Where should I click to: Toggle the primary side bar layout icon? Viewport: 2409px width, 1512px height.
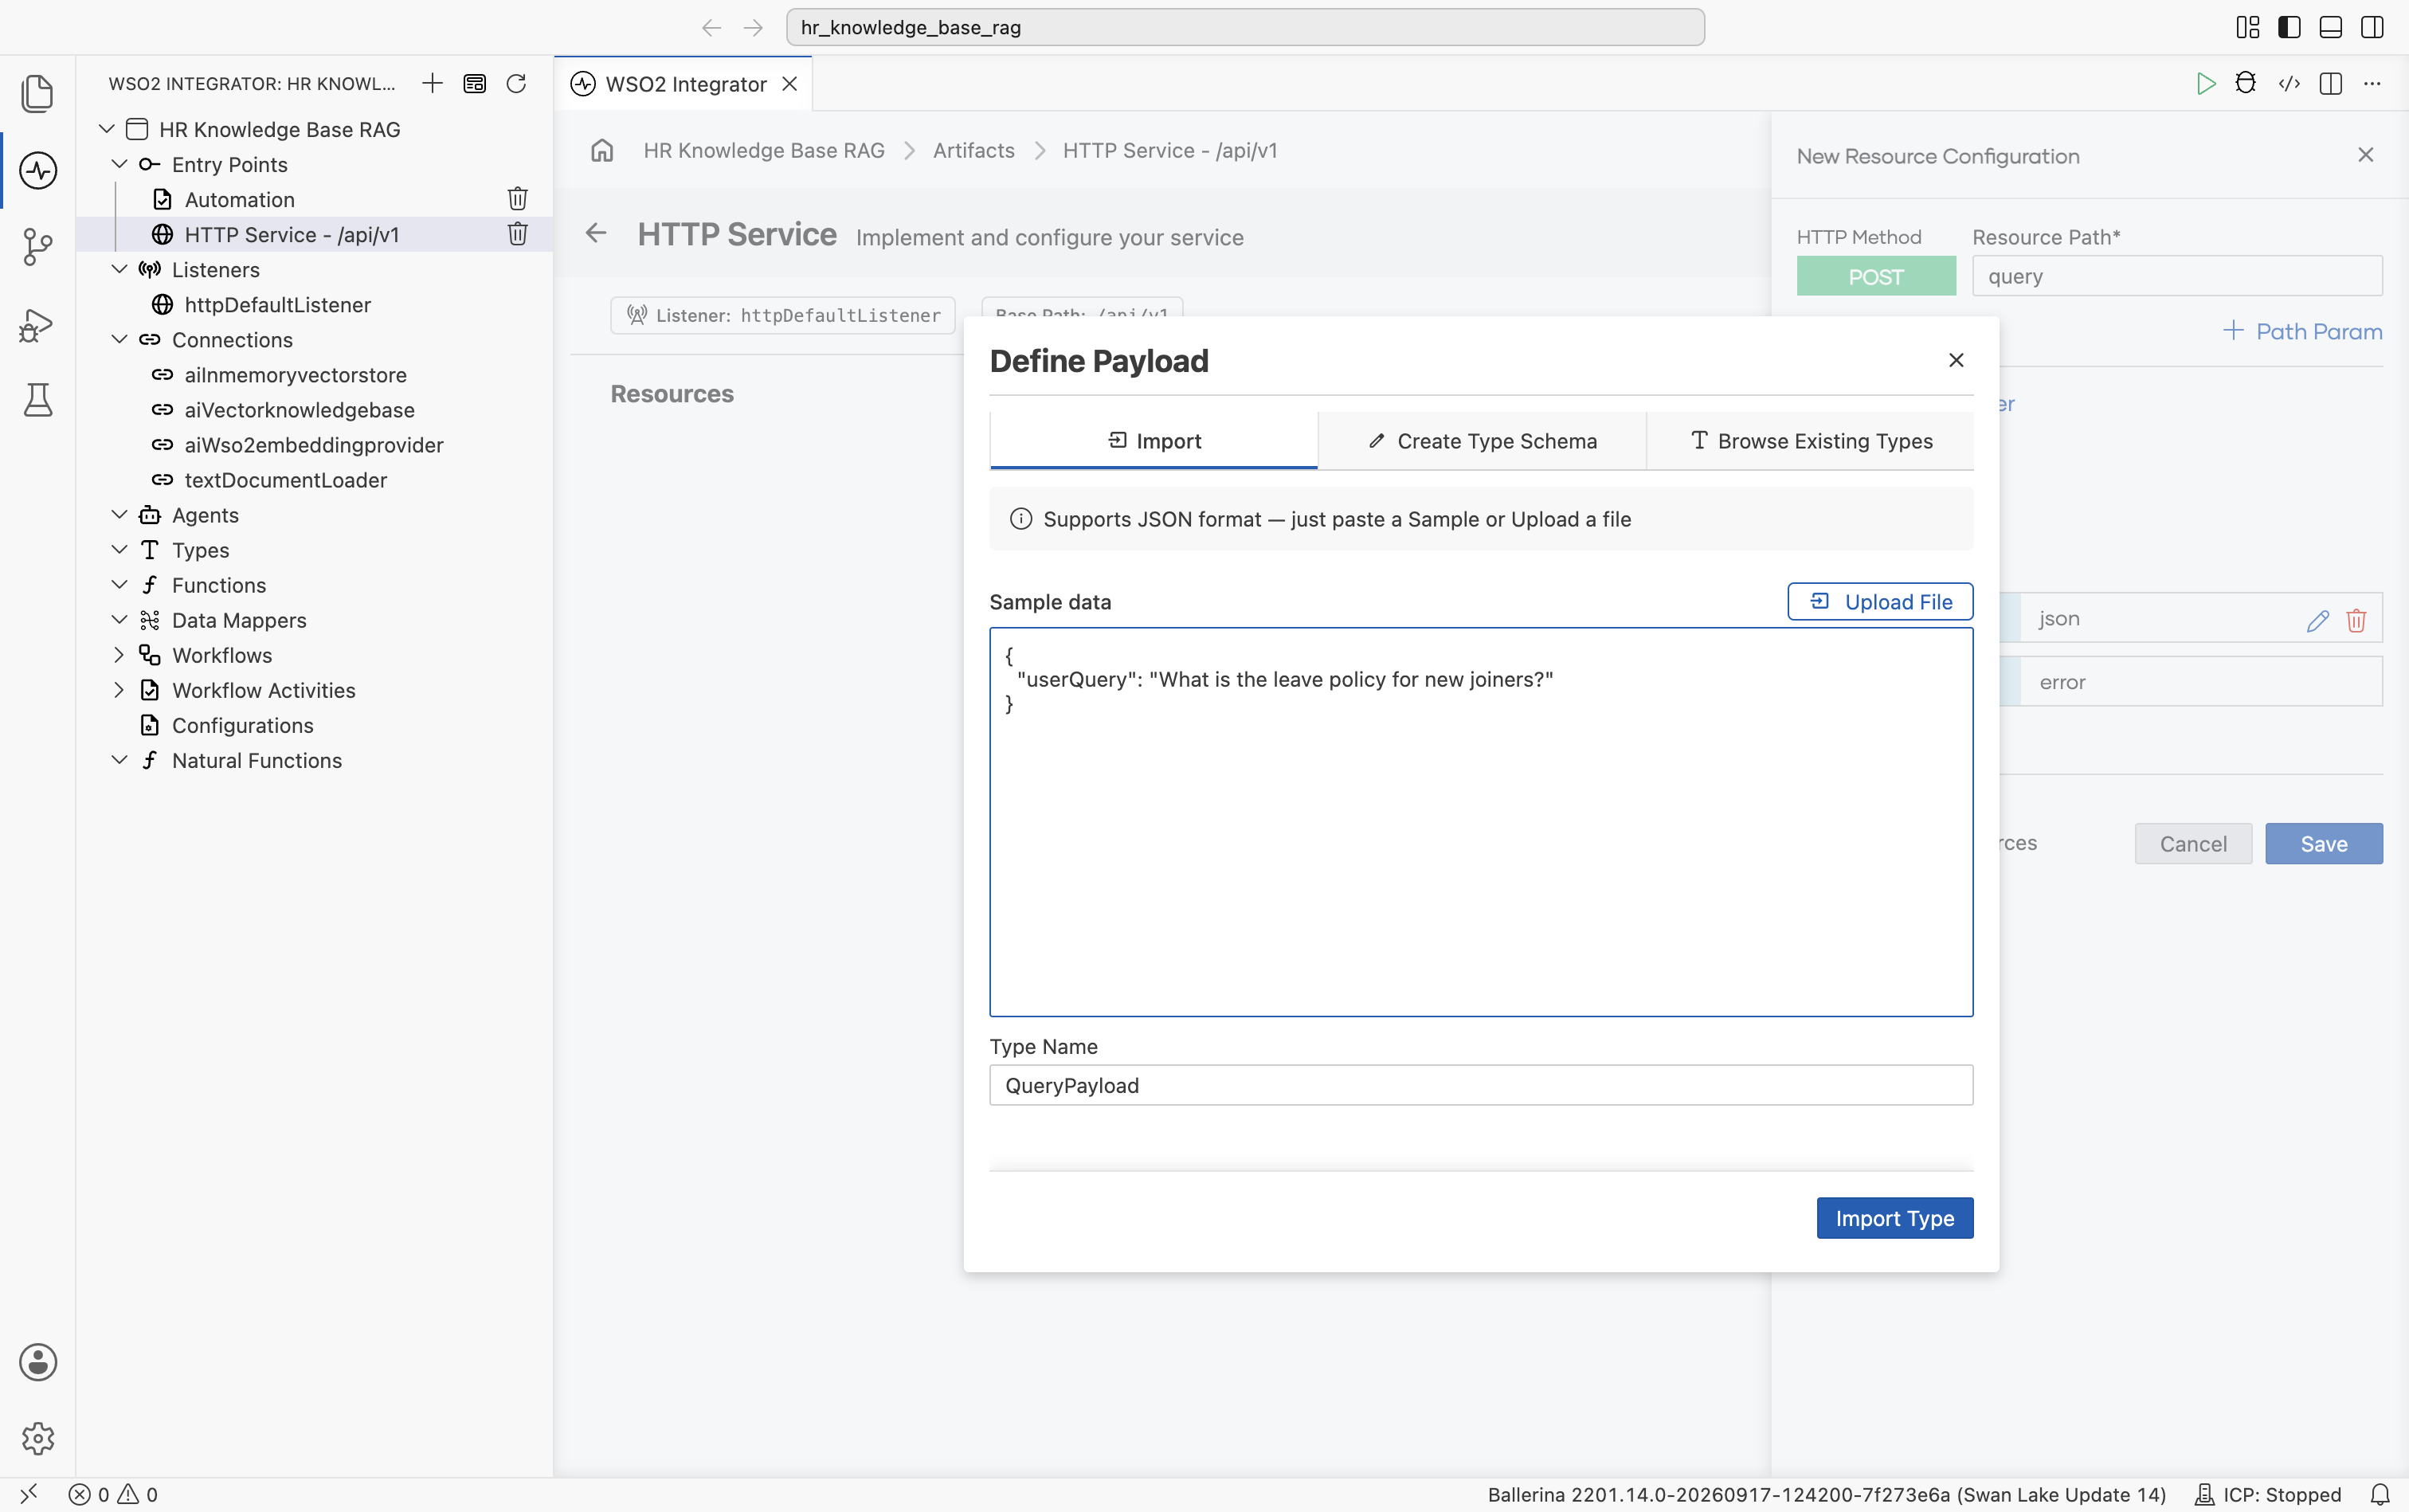pos(2289,27)
